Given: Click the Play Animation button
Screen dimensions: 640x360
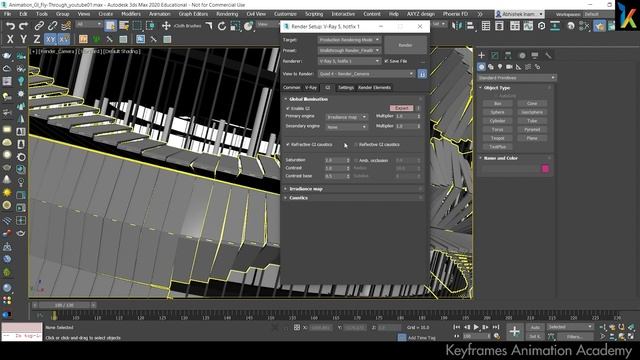Looking at the screenshot, I should [476, 327].
